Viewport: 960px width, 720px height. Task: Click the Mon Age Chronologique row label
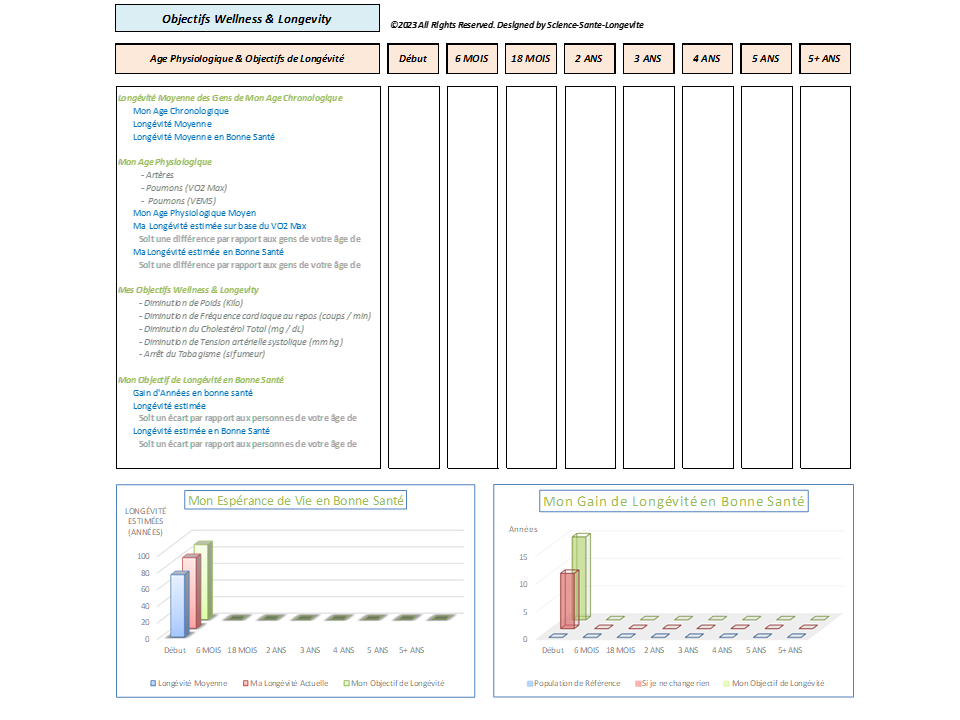click(x=181, y=111)
